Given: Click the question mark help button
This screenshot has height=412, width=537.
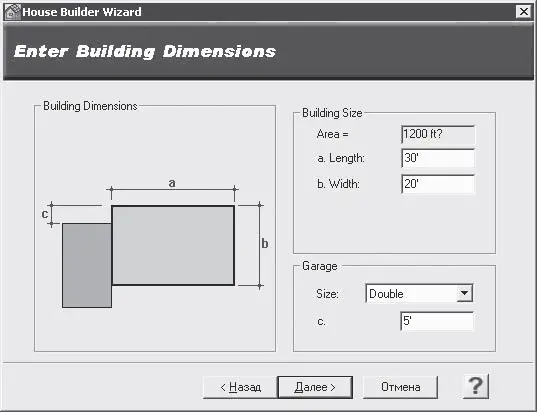Looking at the screenshot, I should [476, 386].
